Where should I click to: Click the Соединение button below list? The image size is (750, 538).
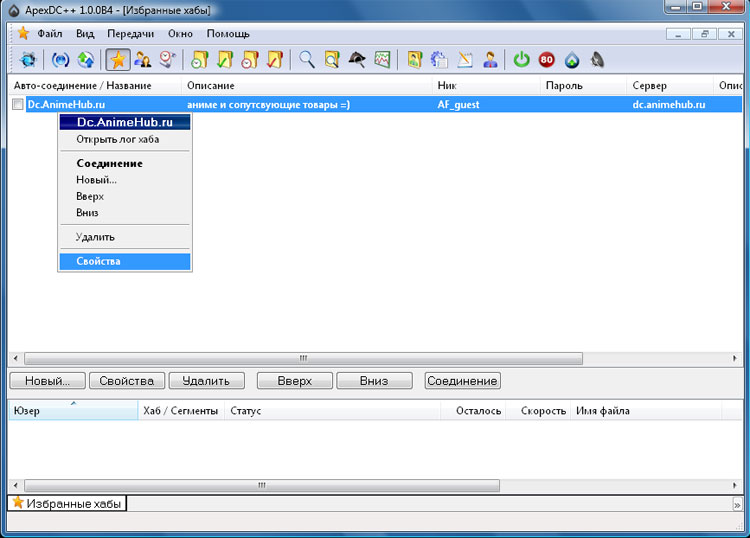463,381
